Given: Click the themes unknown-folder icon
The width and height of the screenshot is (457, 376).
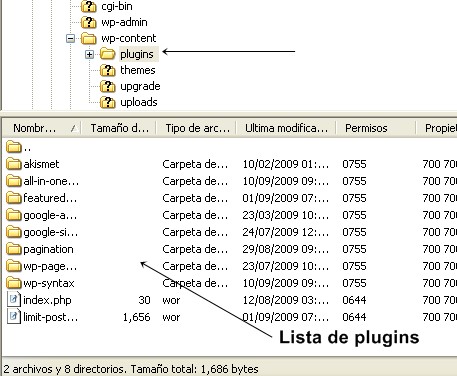Looking at the screenshot, I should [107, 70].
